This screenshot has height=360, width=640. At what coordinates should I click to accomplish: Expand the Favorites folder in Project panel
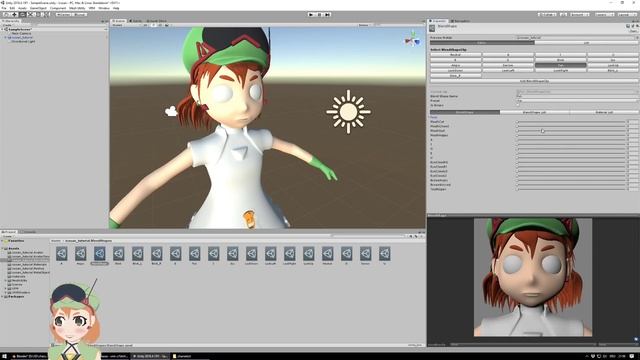(2, 241)
